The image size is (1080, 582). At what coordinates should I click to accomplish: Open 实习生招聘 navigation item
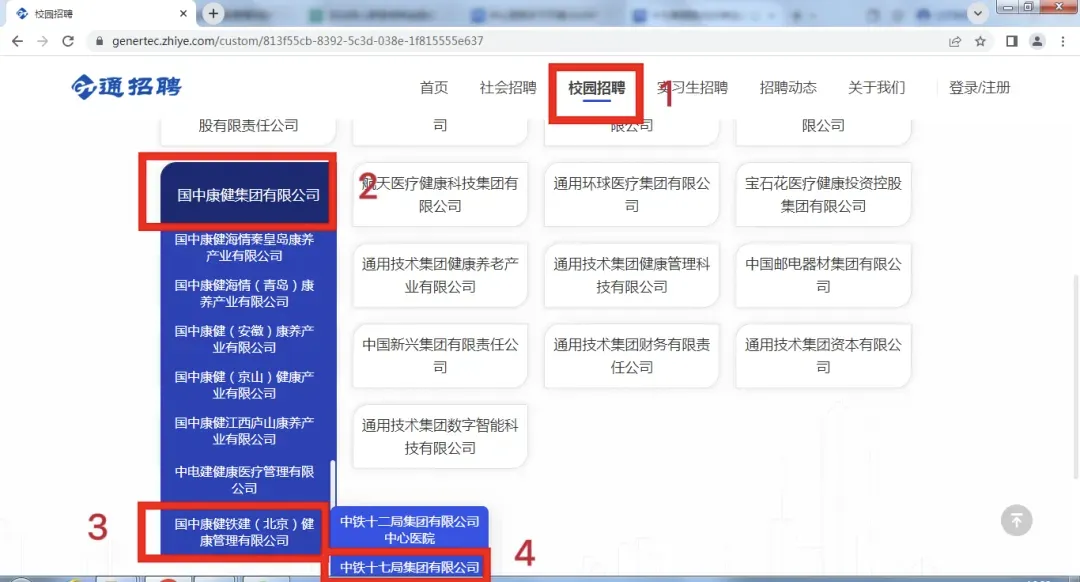coord(692,87)
